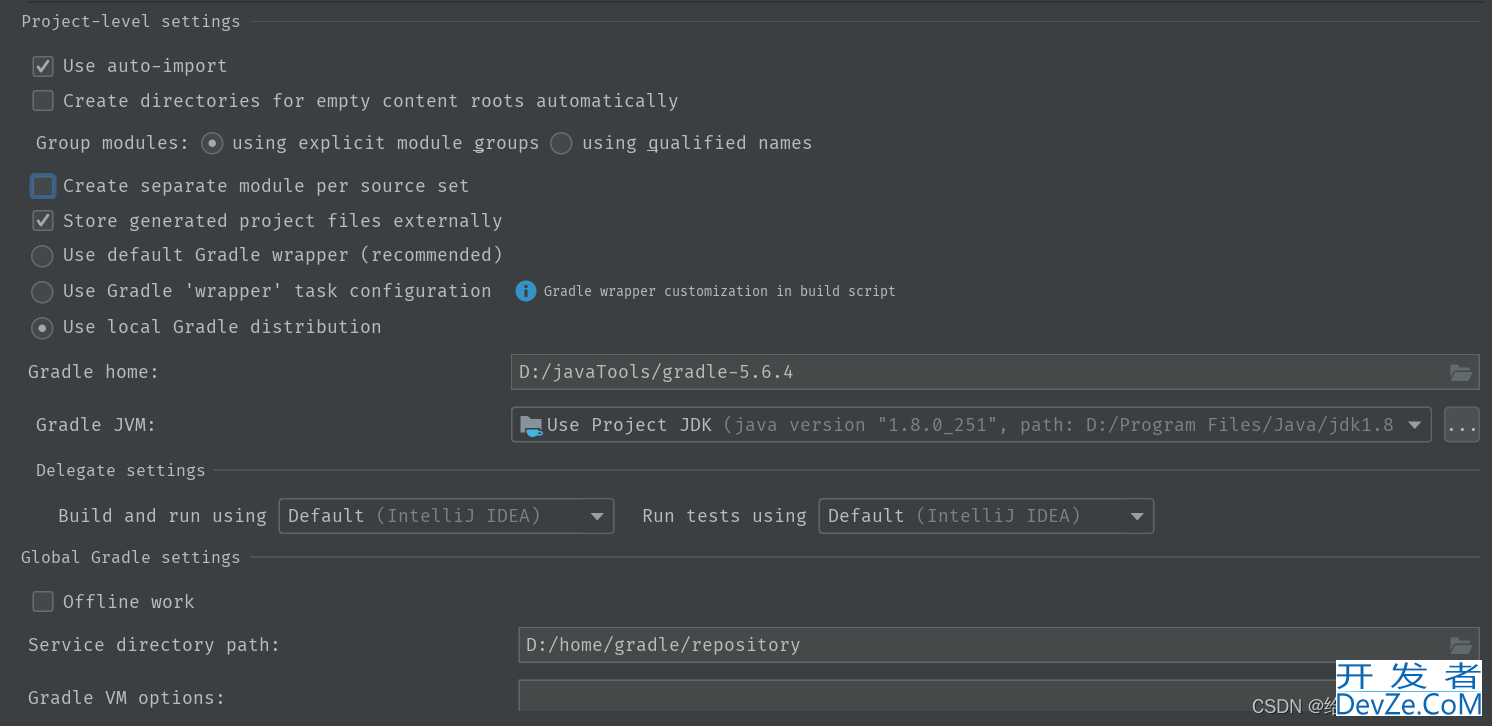Open the Run tests using dropdown
The width and height of the screenshot is (1492, 726).
tap(986, 516)
